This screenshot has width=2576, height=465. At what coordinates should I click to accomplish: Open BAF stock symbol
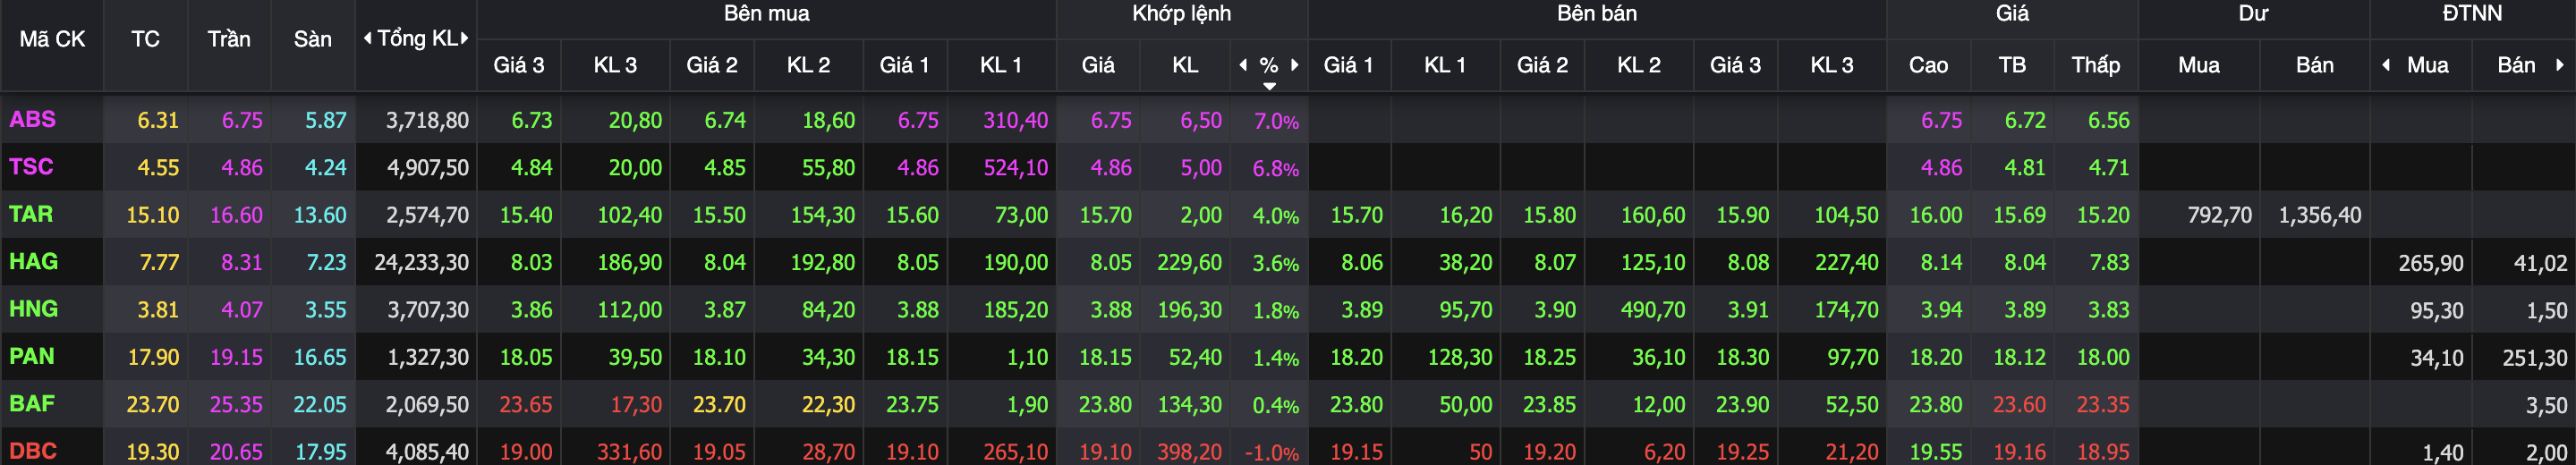pyautogui.click(x=32, y=404)
